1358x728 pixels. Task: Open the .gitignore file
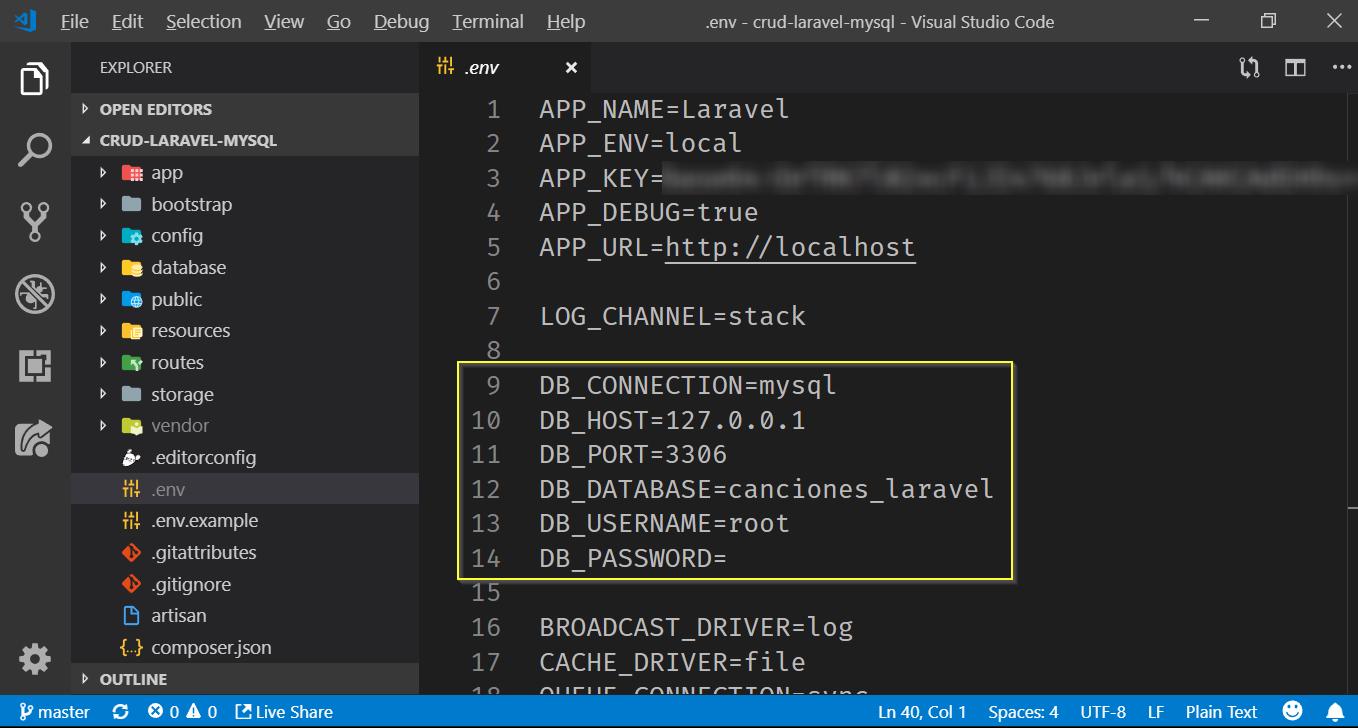[x=245, y=584]
